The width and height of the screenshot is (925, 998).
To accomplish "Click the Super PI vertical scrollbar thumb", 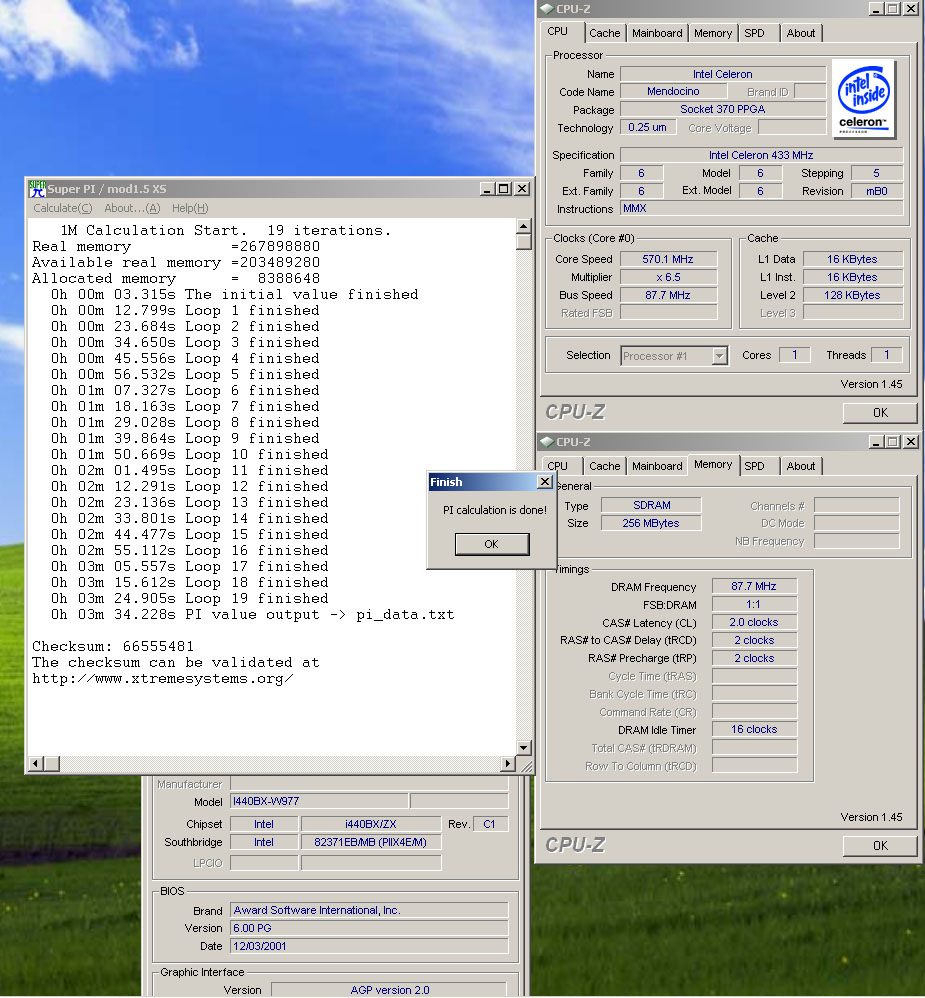I will [x=523, y=242].
